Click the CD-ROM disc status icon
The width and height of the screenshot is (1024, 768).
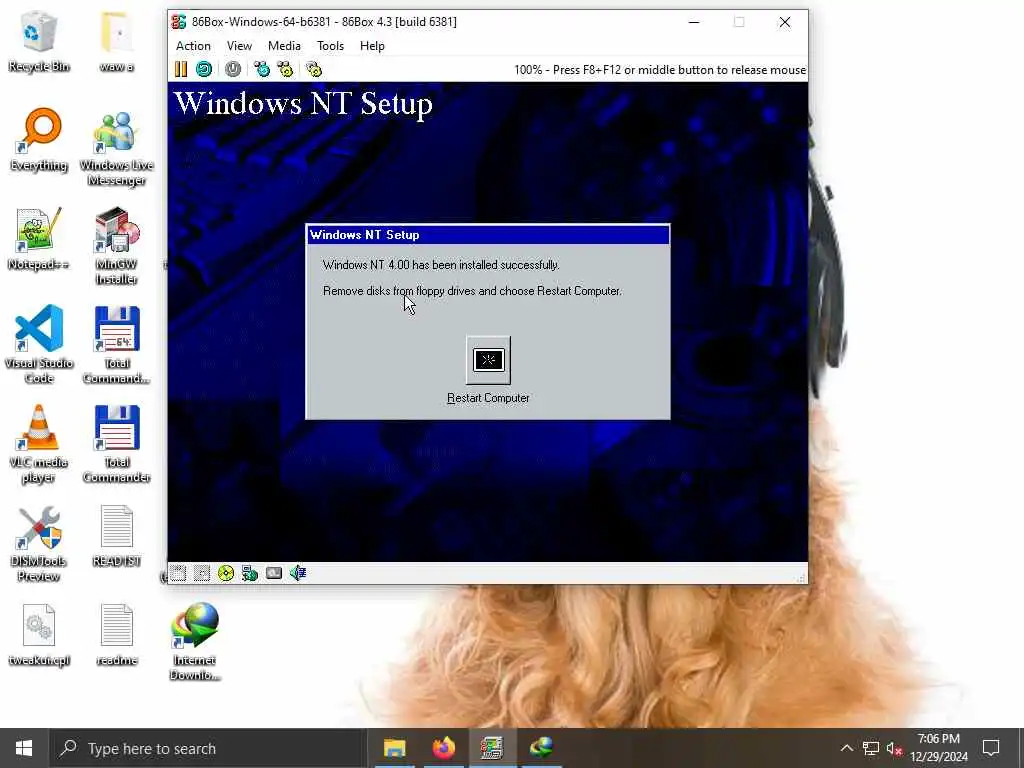[x=226, y=573]
